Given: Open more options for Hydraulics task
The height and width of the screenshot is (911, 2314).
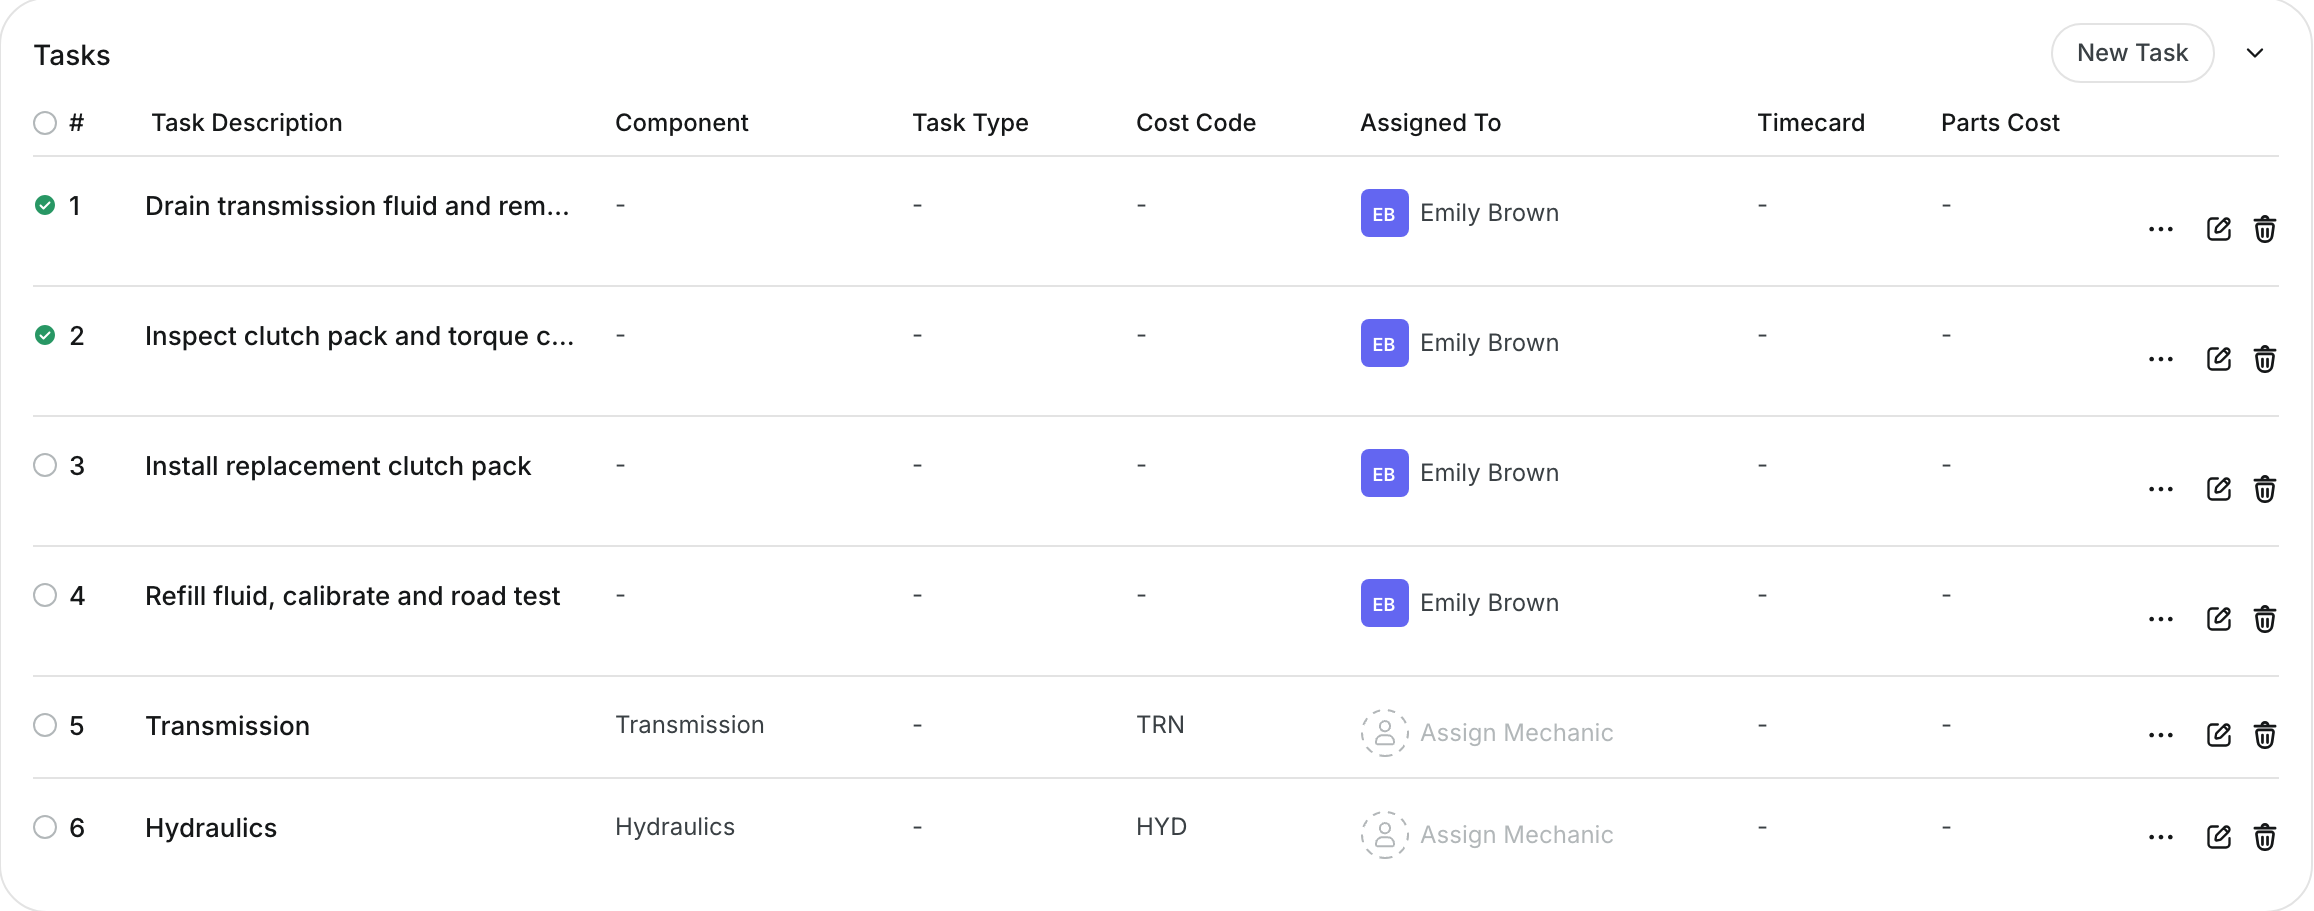Looking at the screenshot, I should (x=2160, y=837).
